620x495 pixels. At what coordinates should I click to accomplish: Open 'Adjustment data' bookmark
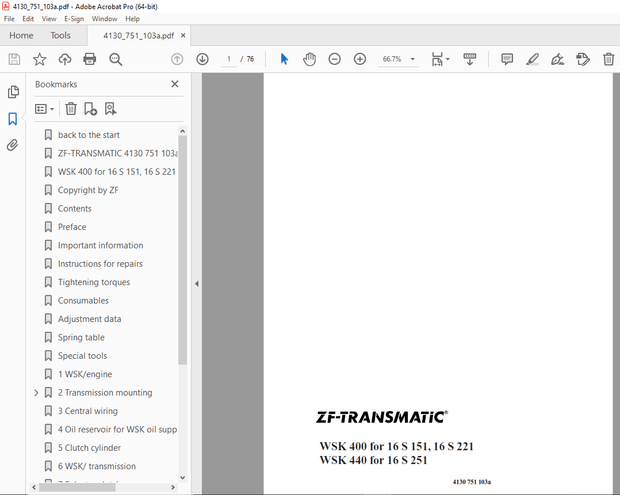89,319
